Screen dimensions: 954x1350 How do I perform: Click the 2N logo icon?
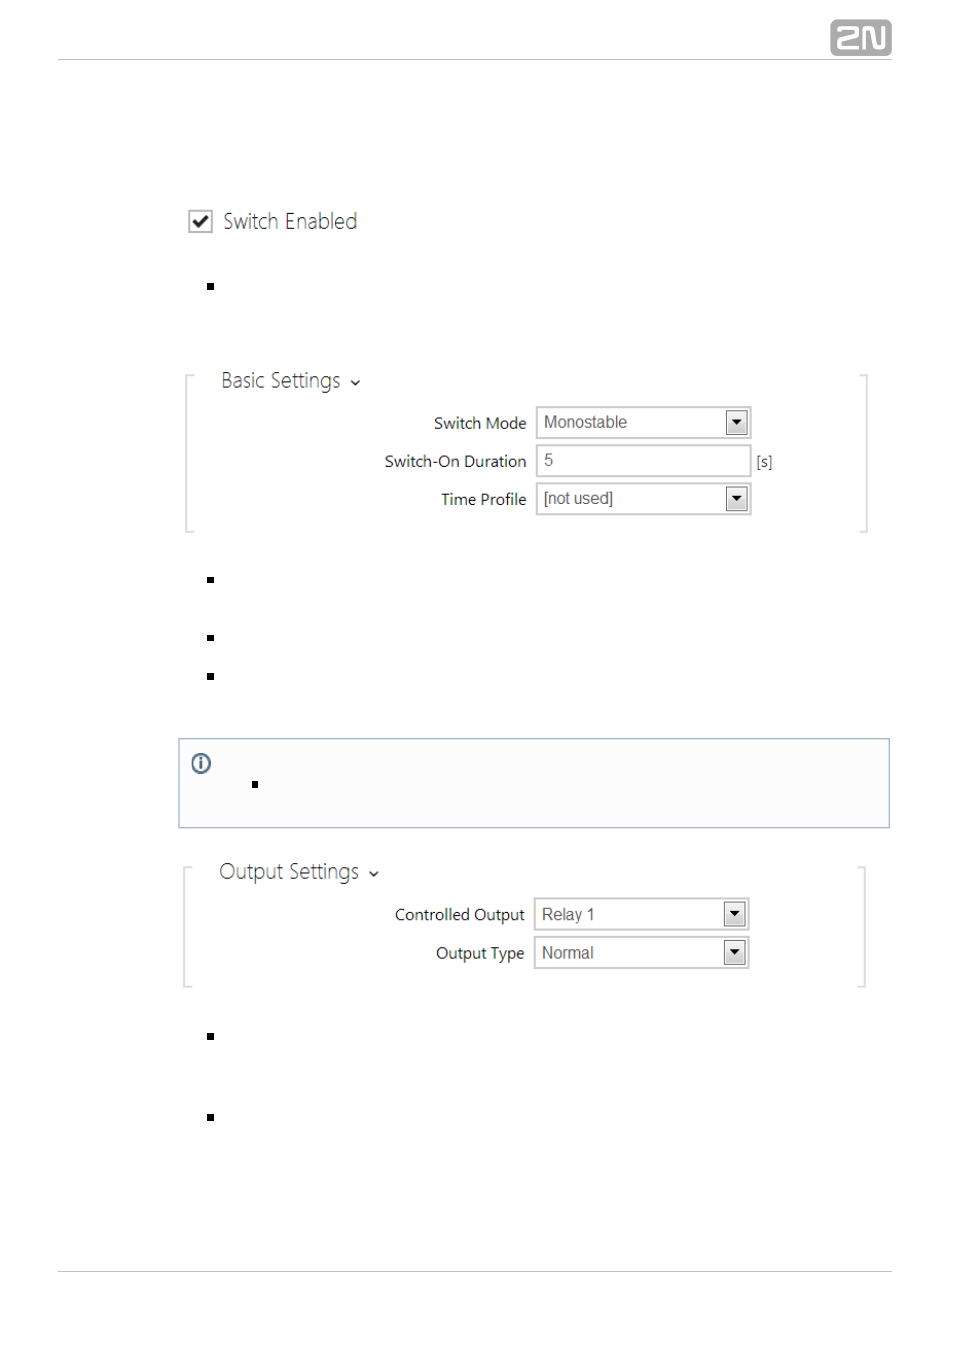pyautogui.click(x=860, y=38)
